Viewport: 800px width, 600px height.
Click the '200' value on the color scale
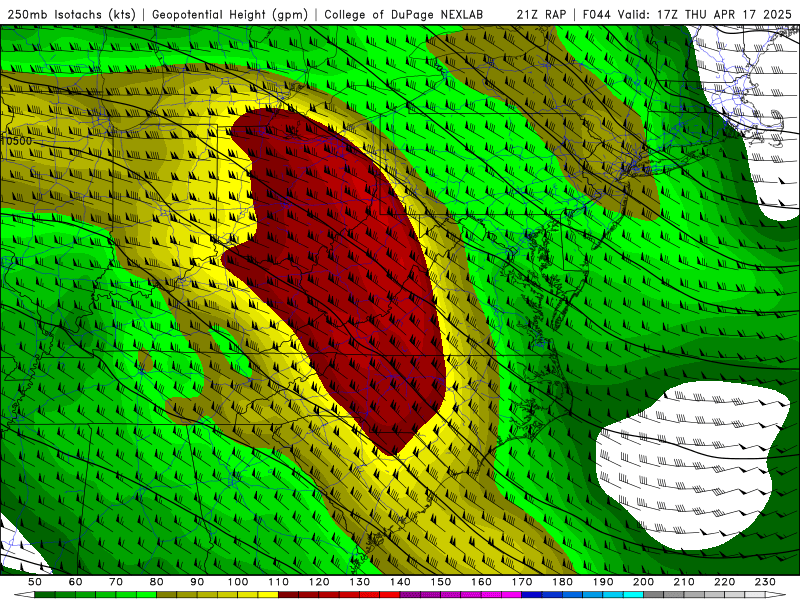coord(643,582)
